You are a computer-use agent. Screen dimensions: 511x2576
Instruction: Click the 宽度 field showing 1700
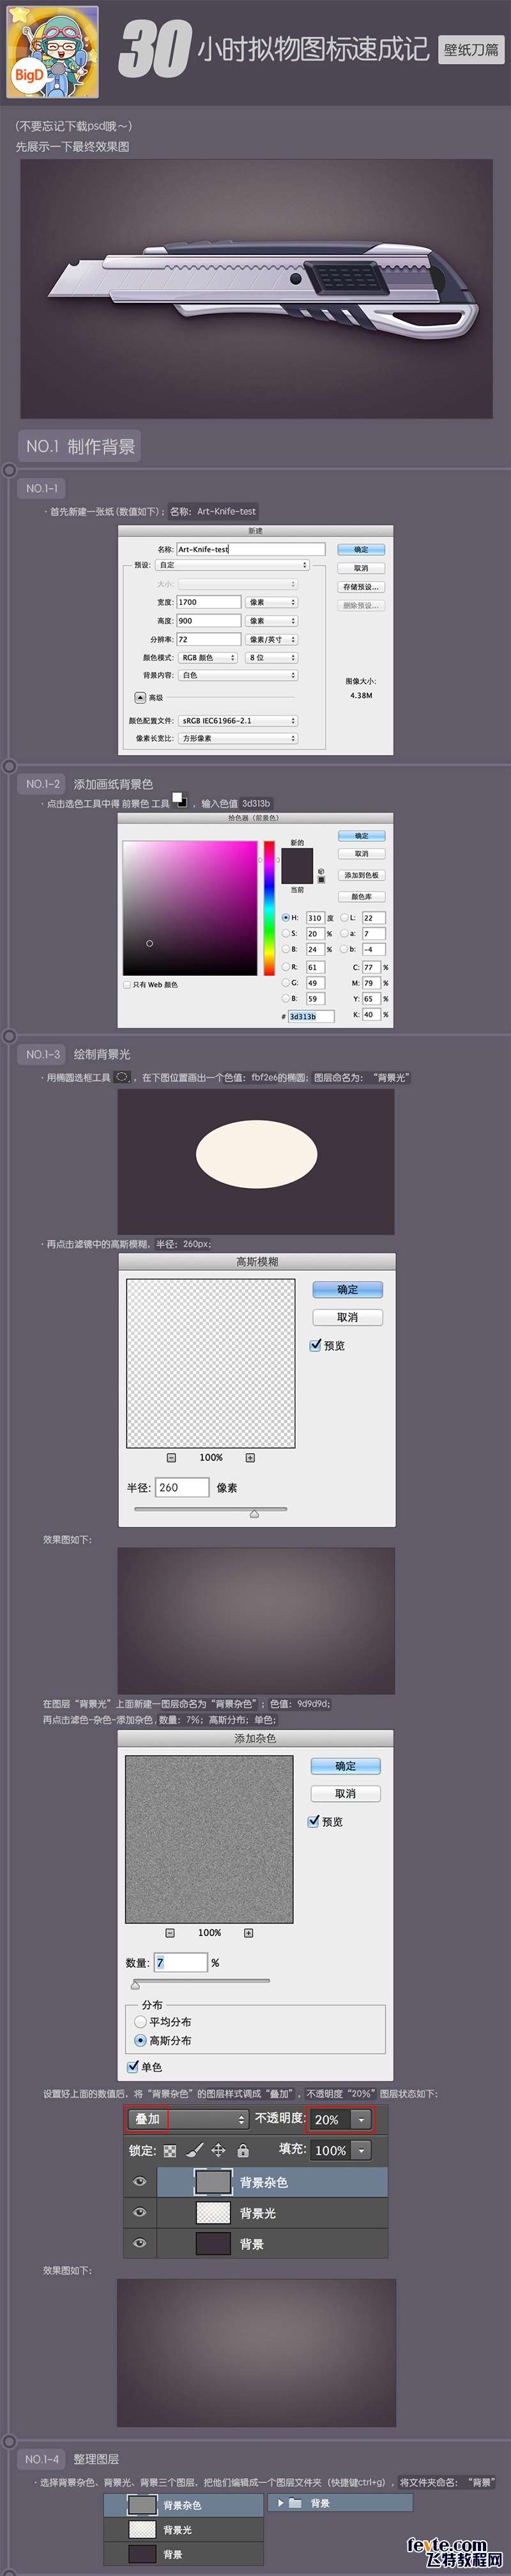[209, 602]
